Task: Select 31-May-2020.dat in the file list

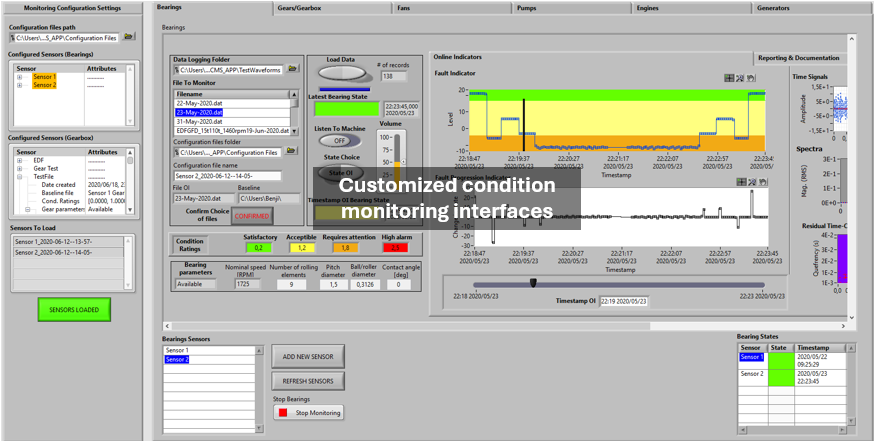Action: tap(231, 121)
